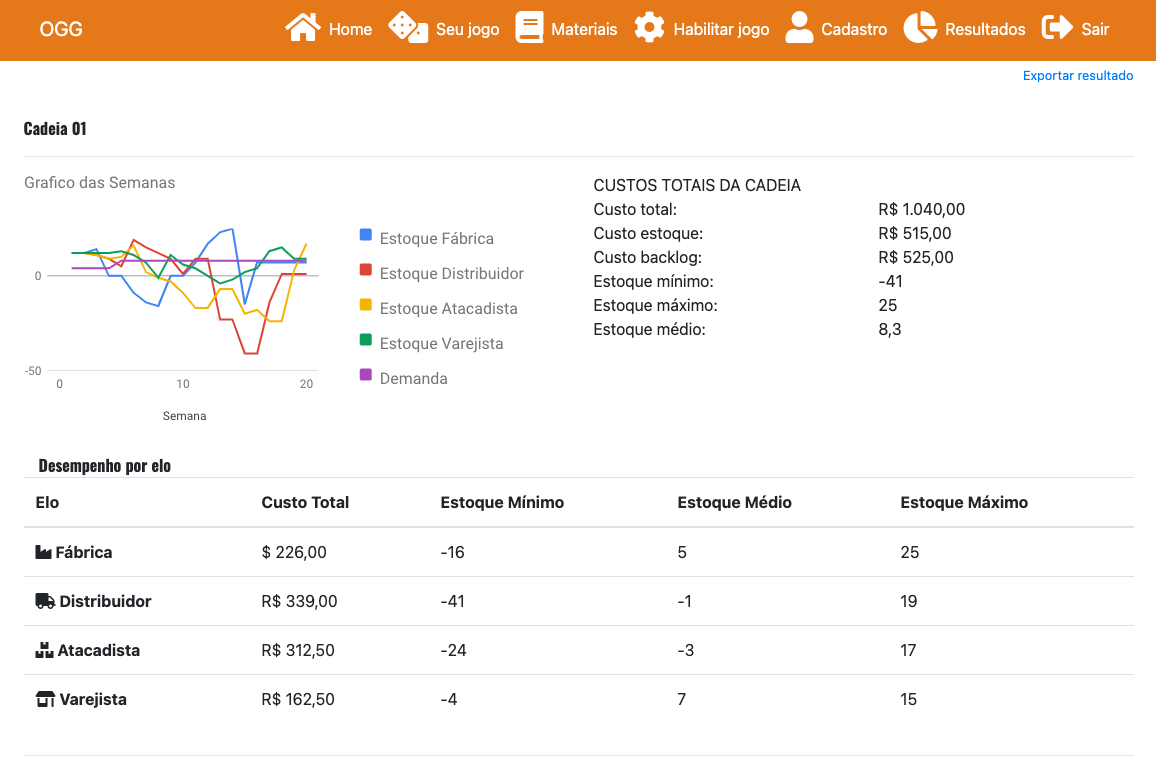Click the user icon for Cadastro
The height and width of the screenshot is (760, 1156).
point(799,28)
